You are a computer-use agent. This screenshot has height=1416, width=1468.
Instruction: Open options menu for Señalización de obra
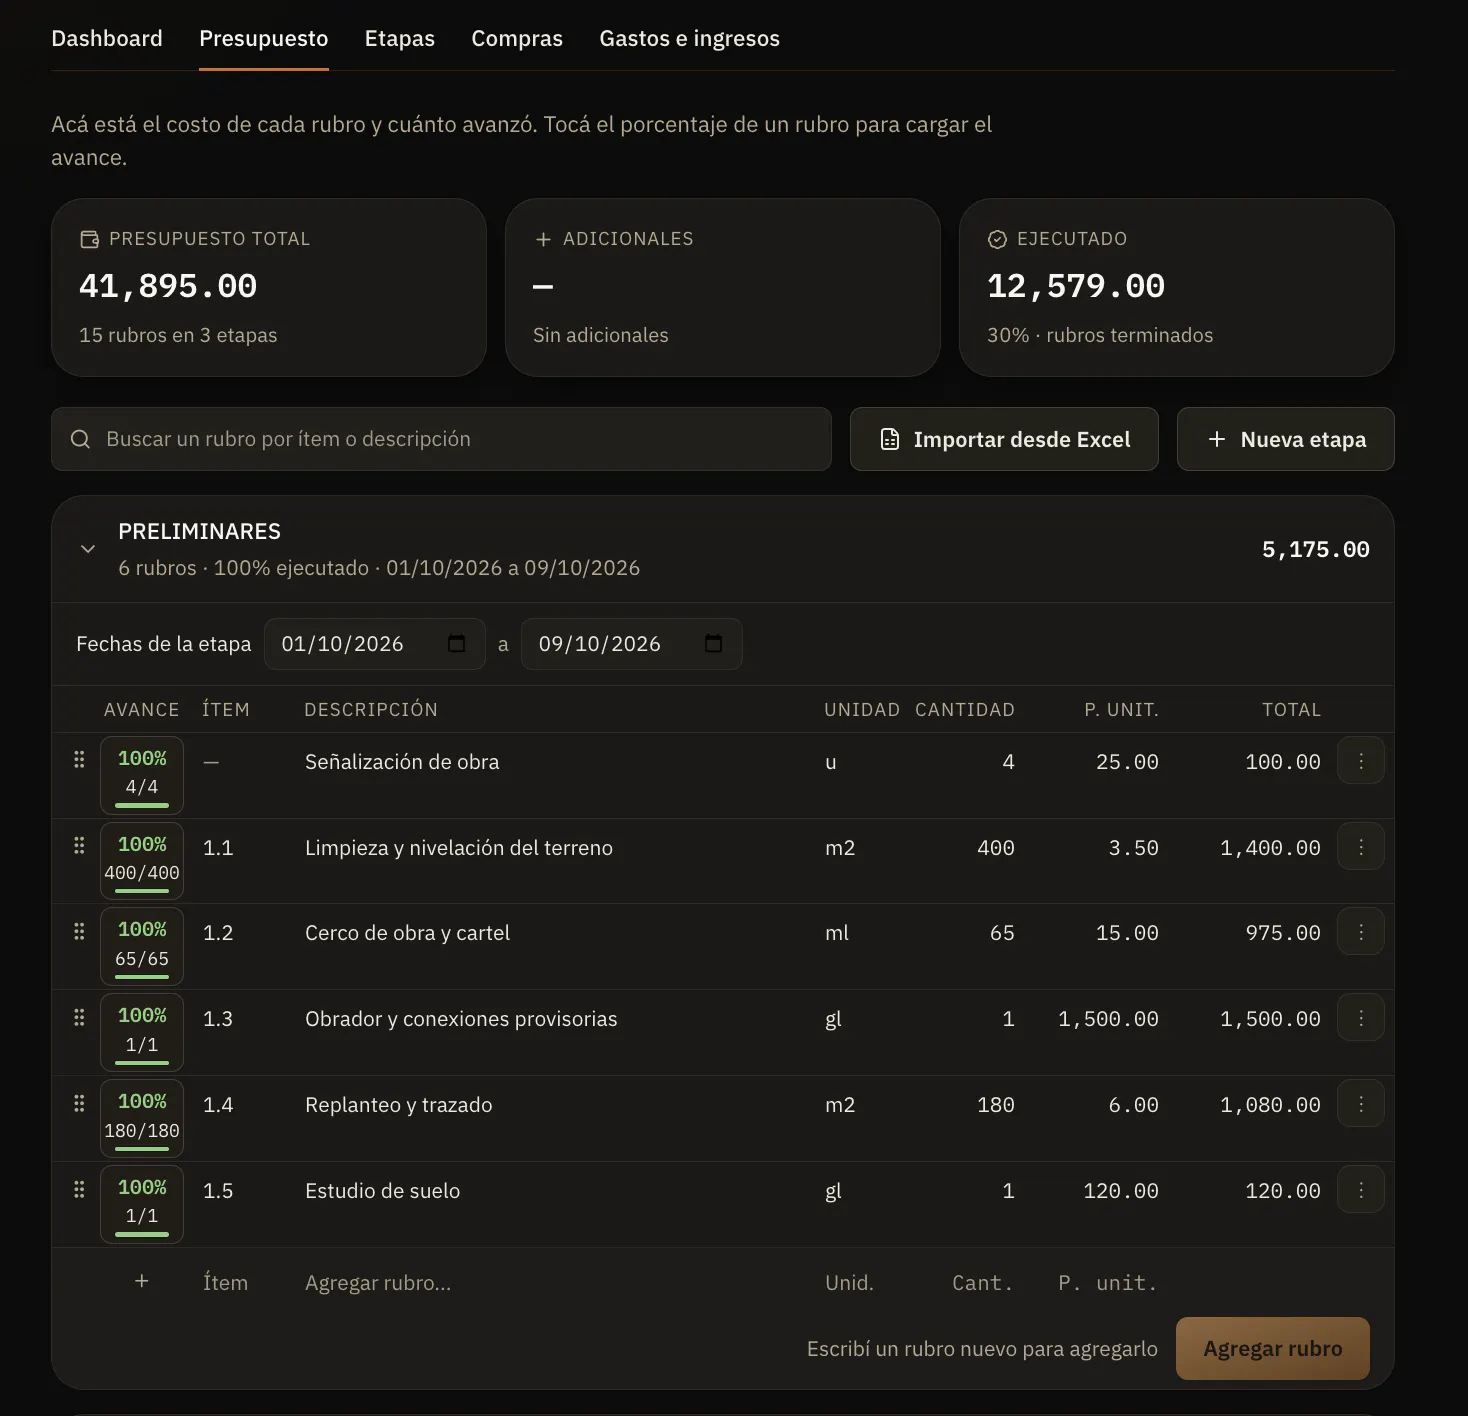[x=1361, y=761]
